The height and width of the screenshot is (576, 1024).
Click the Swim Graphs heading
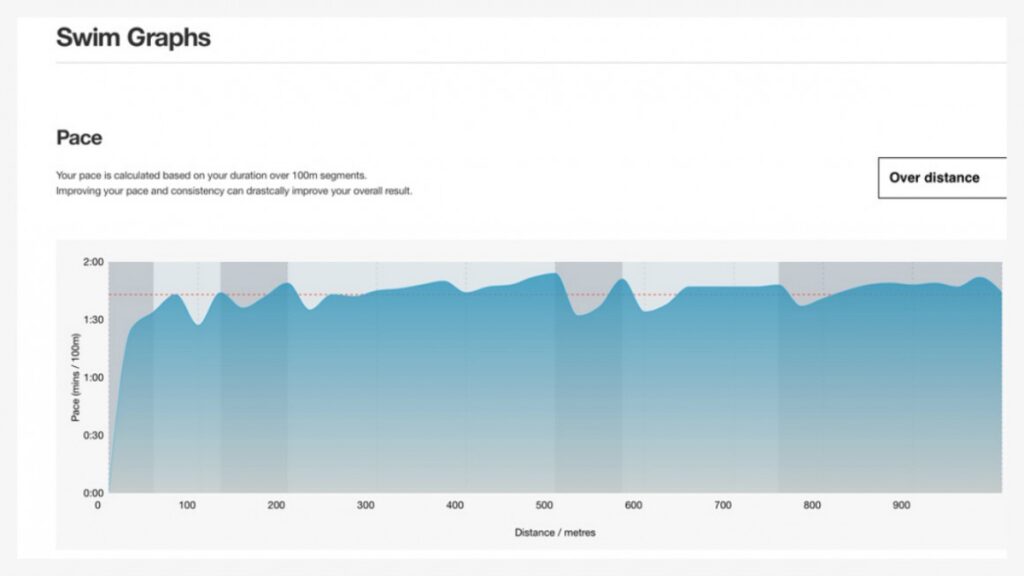133,37
